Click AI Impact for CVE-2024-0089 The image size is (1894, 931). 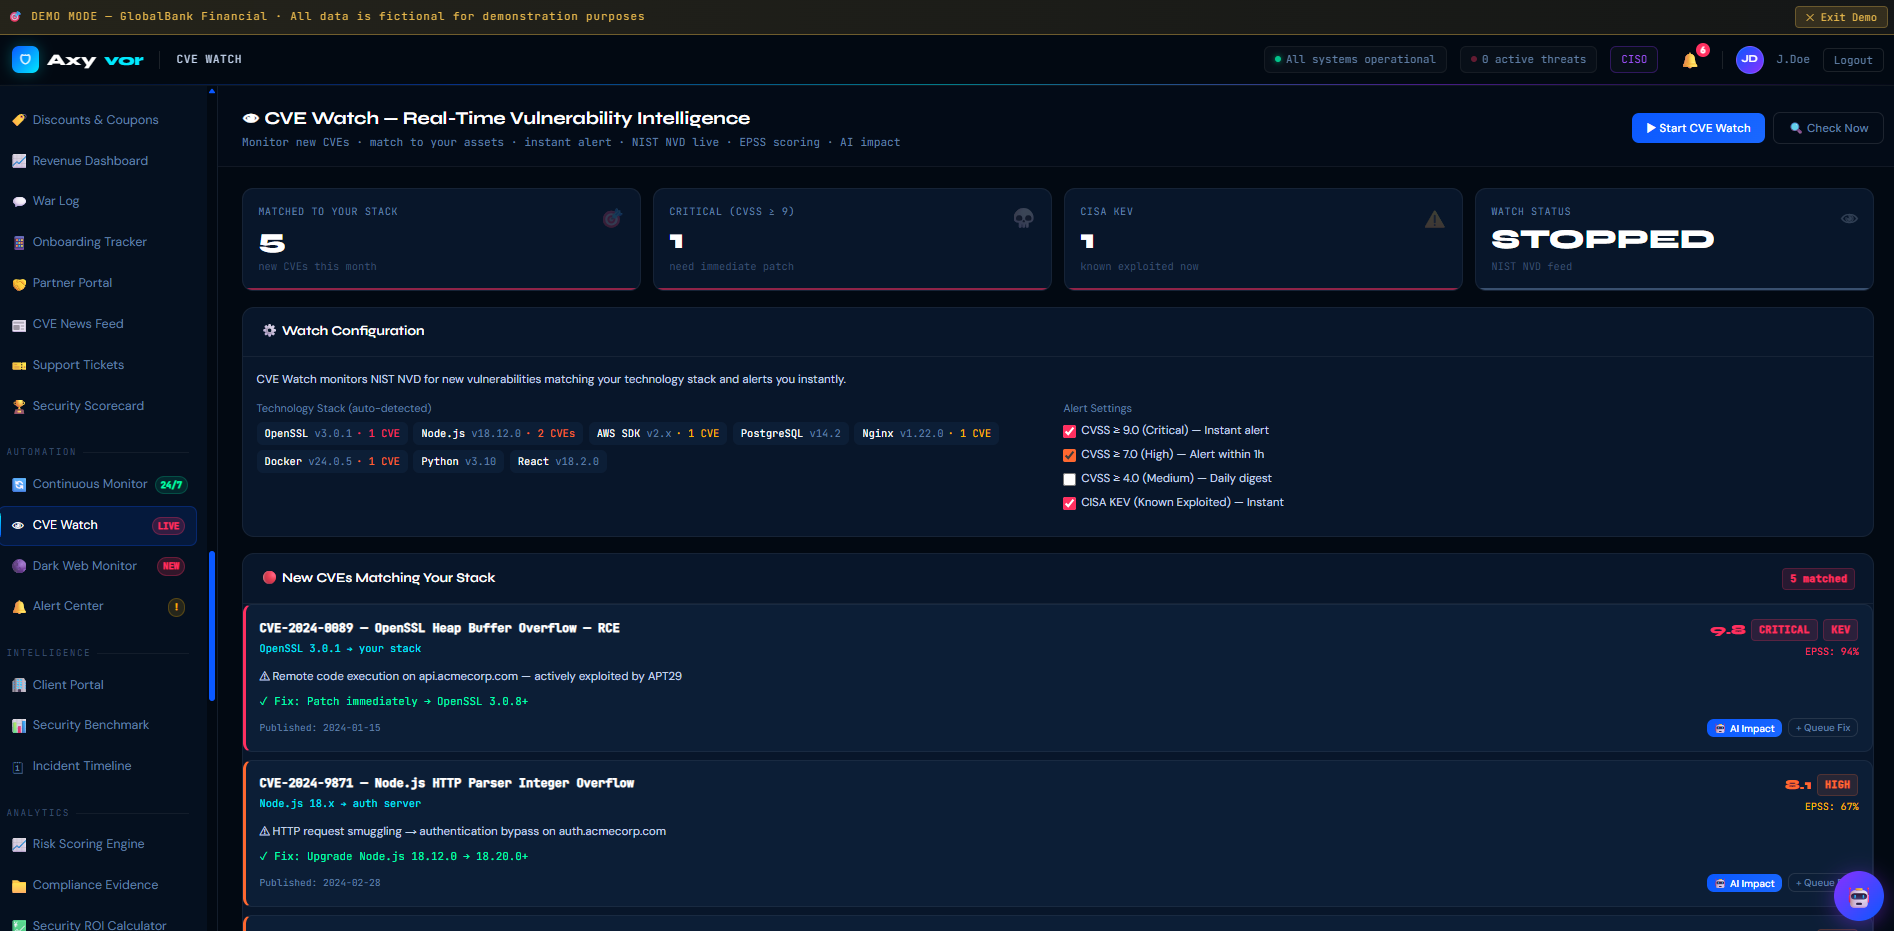coord(1744,728)
